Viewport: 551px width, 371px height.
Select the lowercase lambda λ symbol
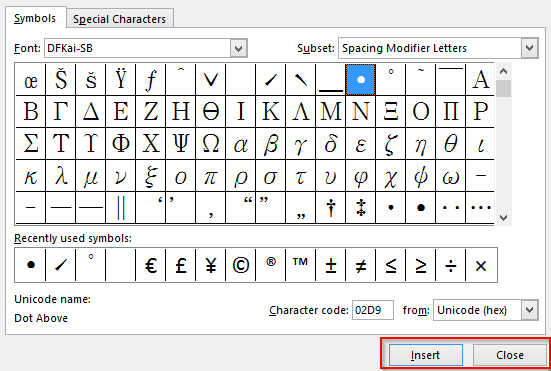point(60,175)
